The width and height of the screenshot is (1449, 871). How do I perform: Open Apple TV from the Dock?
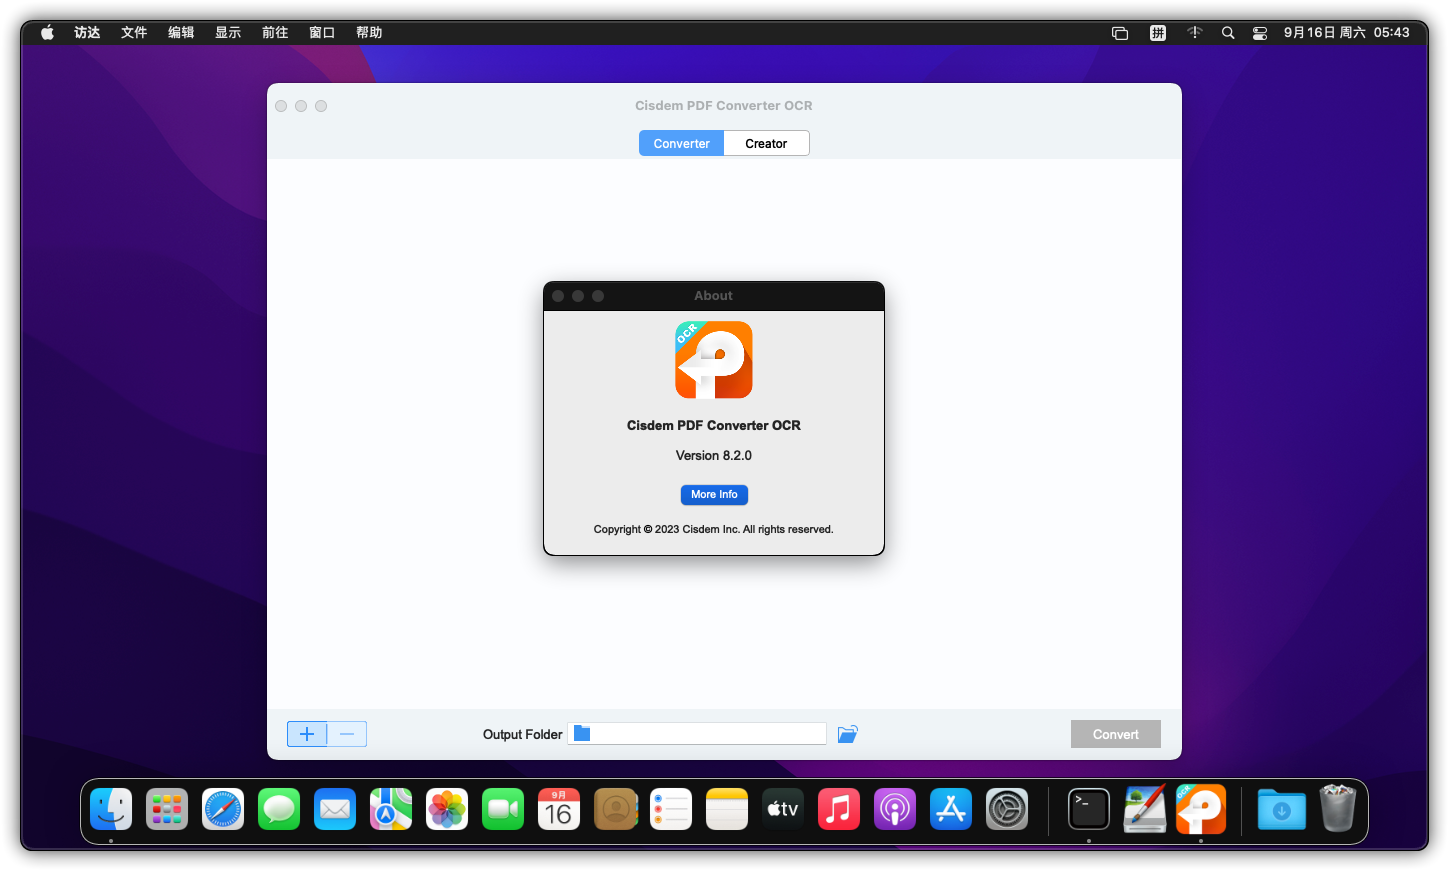point(783,809)
